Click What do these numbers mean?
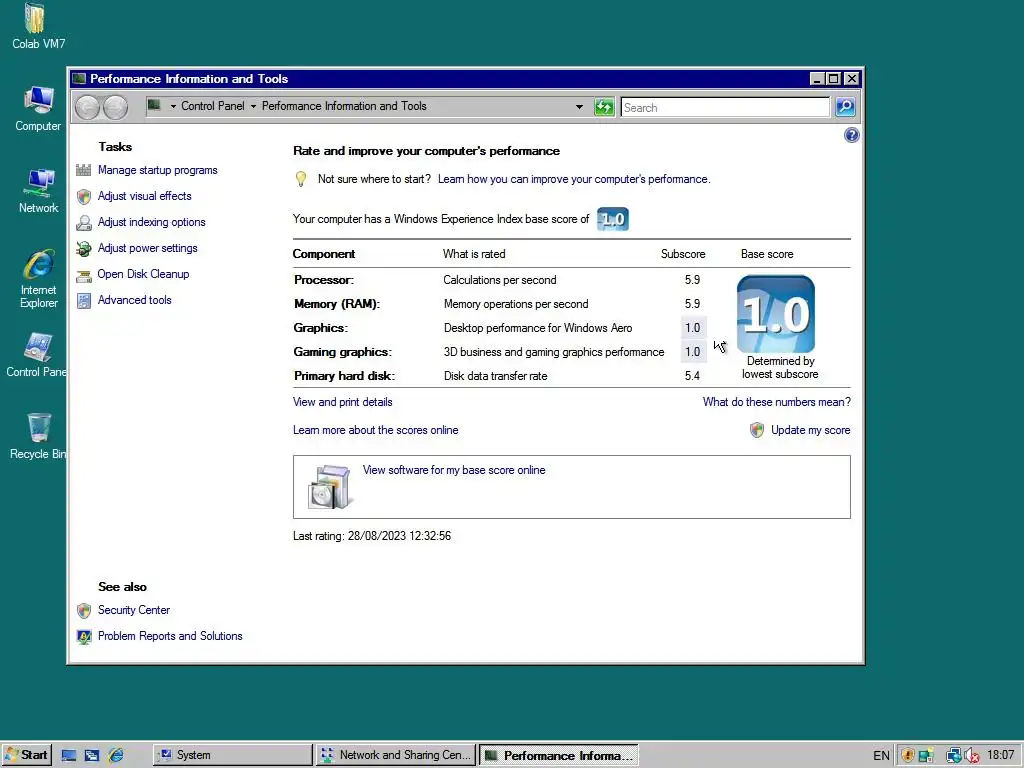 776,402
